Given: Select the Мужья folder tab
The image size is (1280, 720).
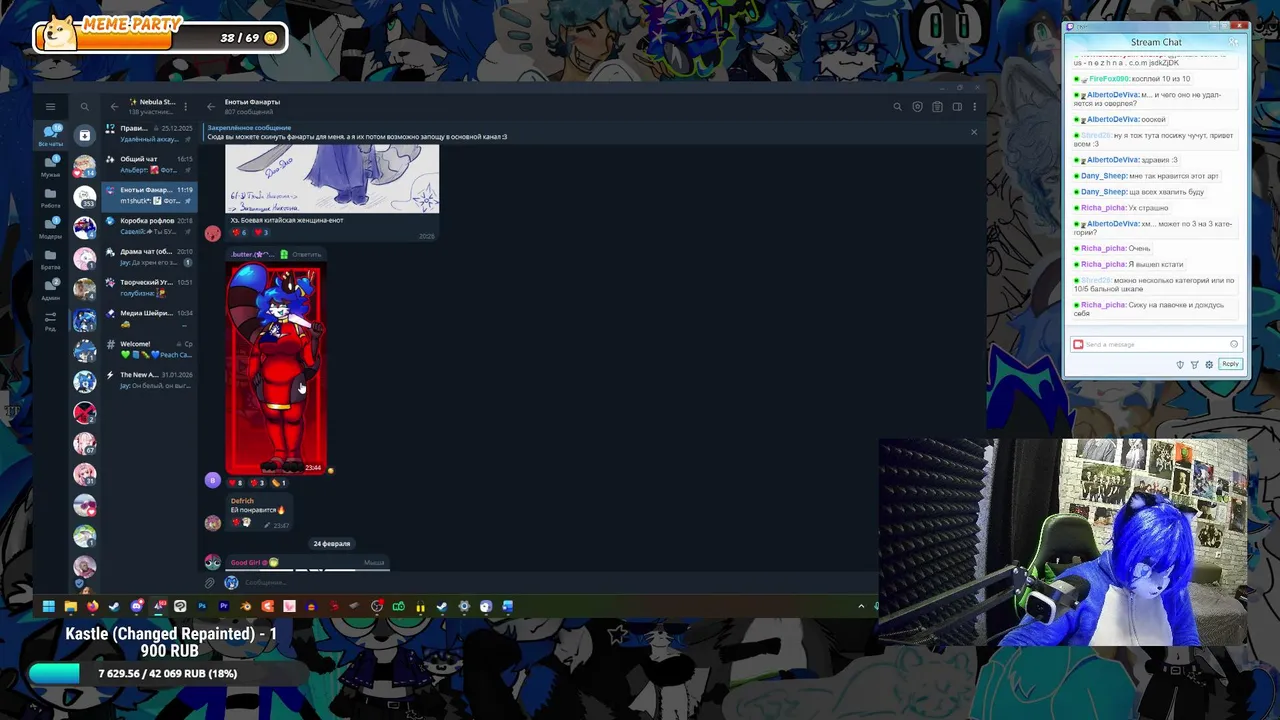Looking at the screenshot, I should tap(50, 166).
